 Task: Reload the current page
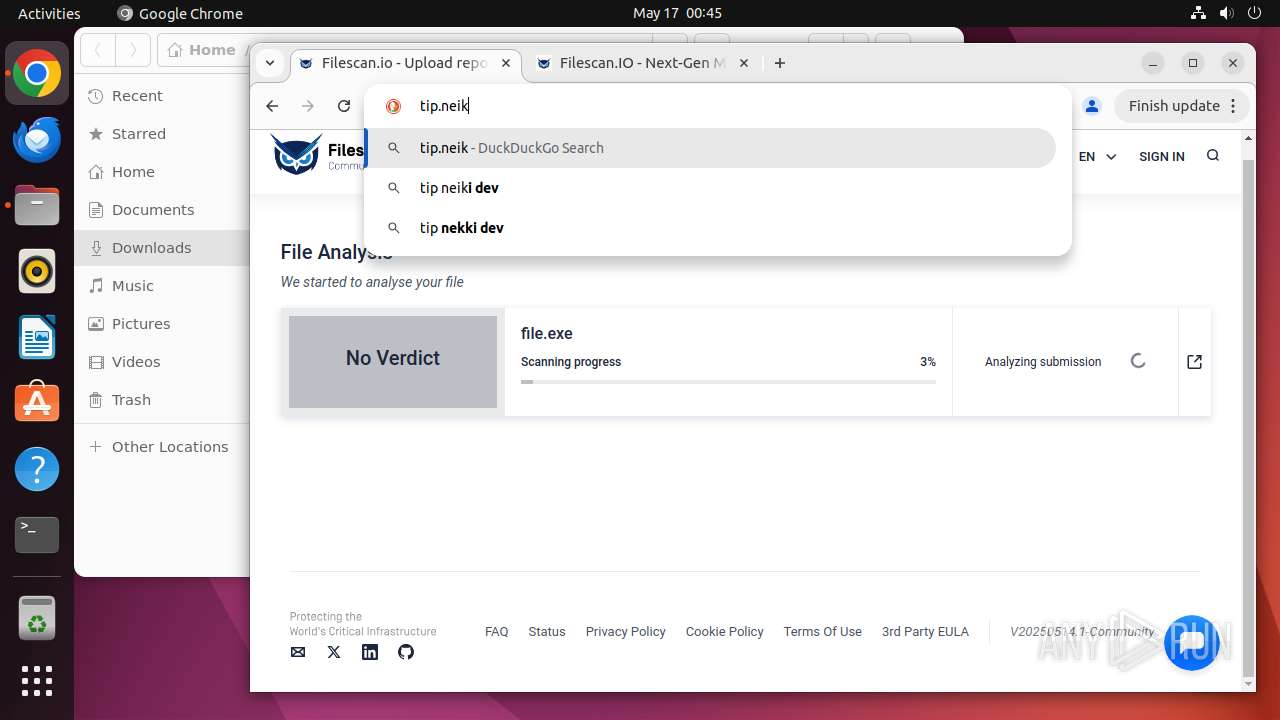coord(344,106)
